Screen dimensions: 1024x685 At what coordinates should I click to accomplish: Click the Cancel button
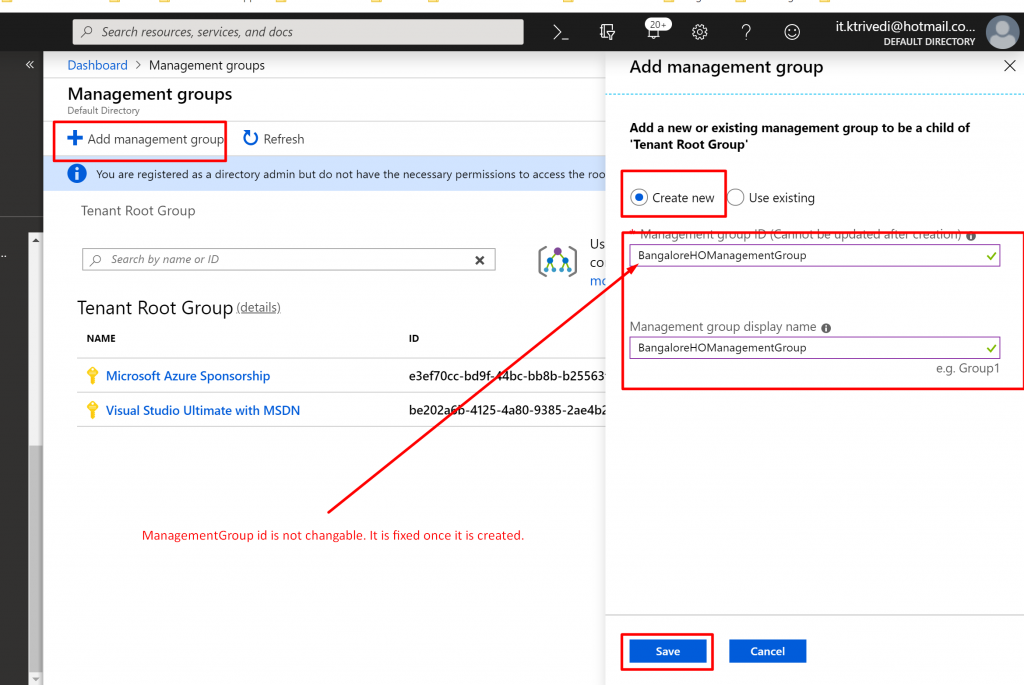pyautogui.click(x=767, y=651)
